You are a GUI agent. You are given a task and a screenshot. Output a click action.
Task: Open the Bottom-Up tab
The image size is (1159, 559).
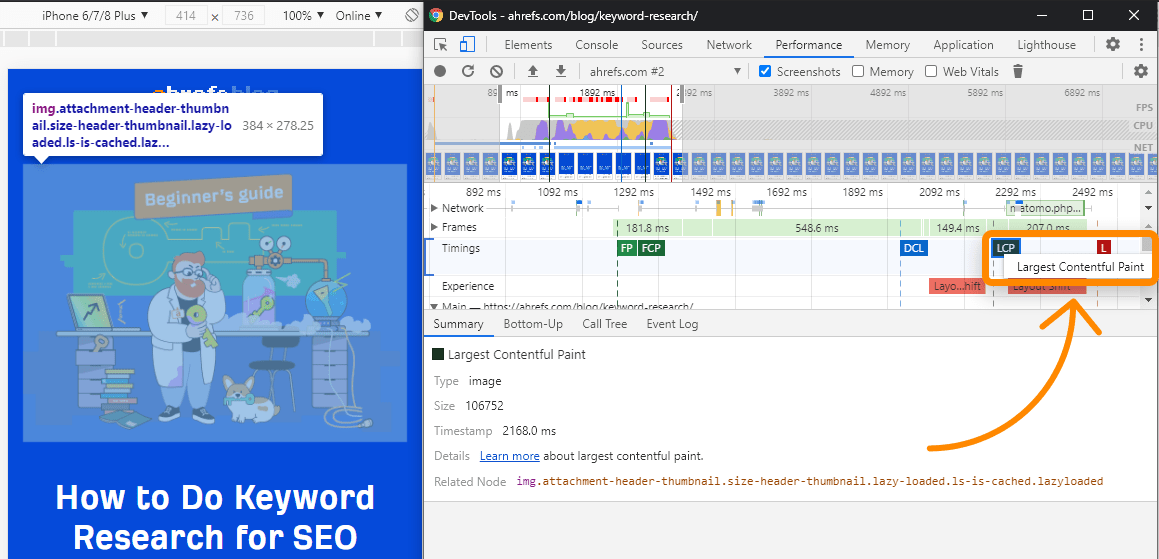click(x=533, y=324)
